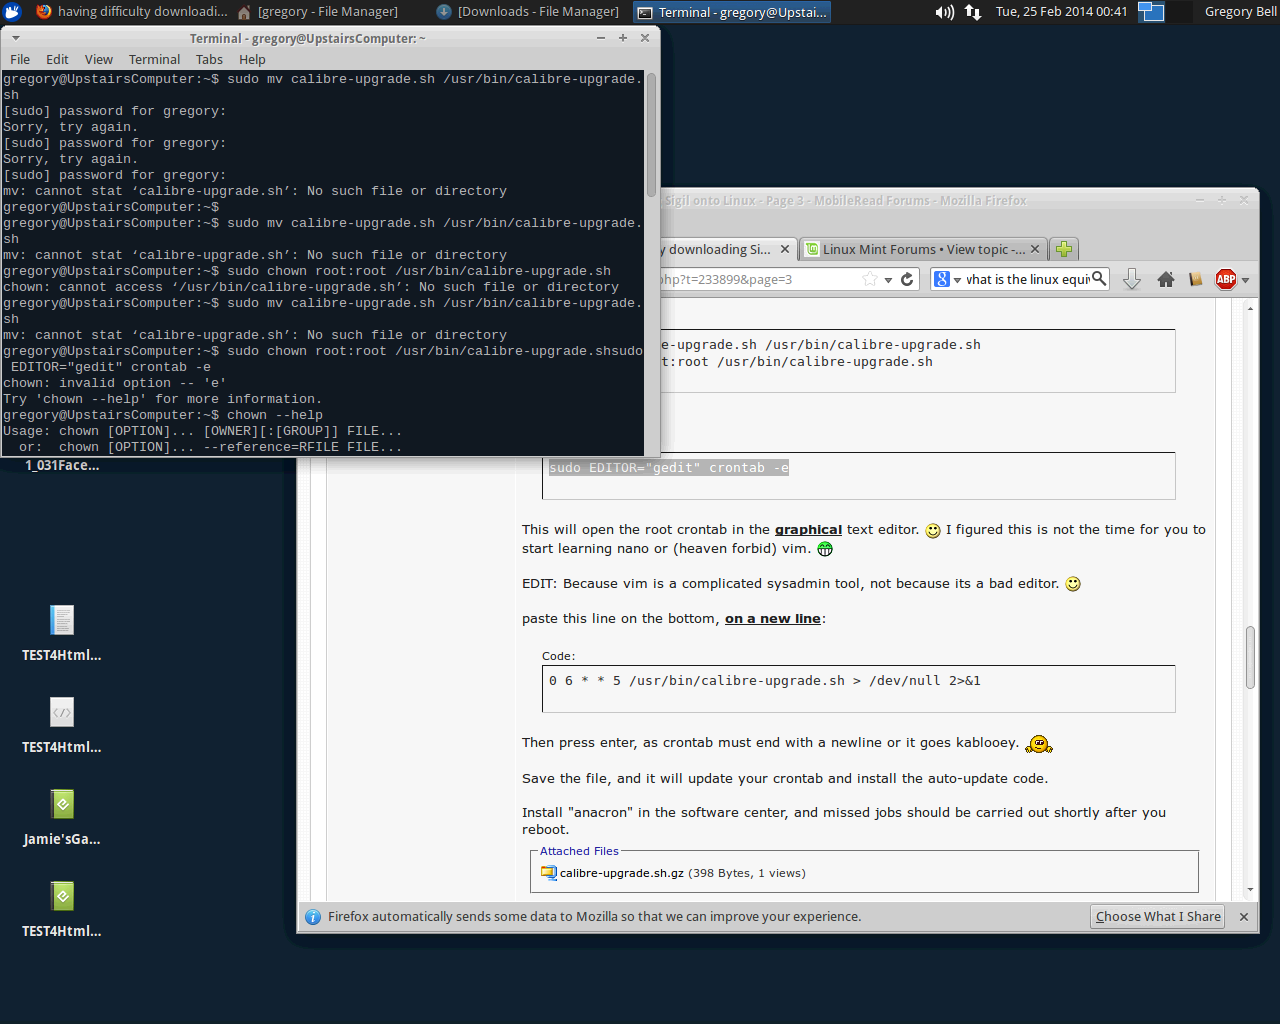Open the volume control in top panel
Viewport: 1280px width, 1024px height.
click(944, 12)
